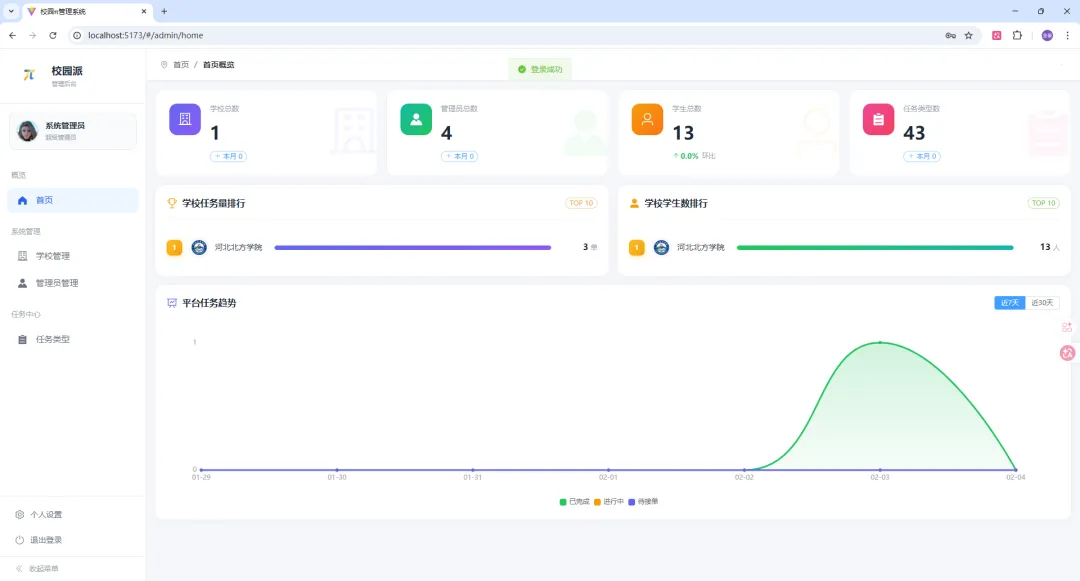Image resolution: width=1080 pixels, height=581 pixels.
Task: Switch trend chart to 近30天
Action: pyautogui.click(x=1042, y=303)
